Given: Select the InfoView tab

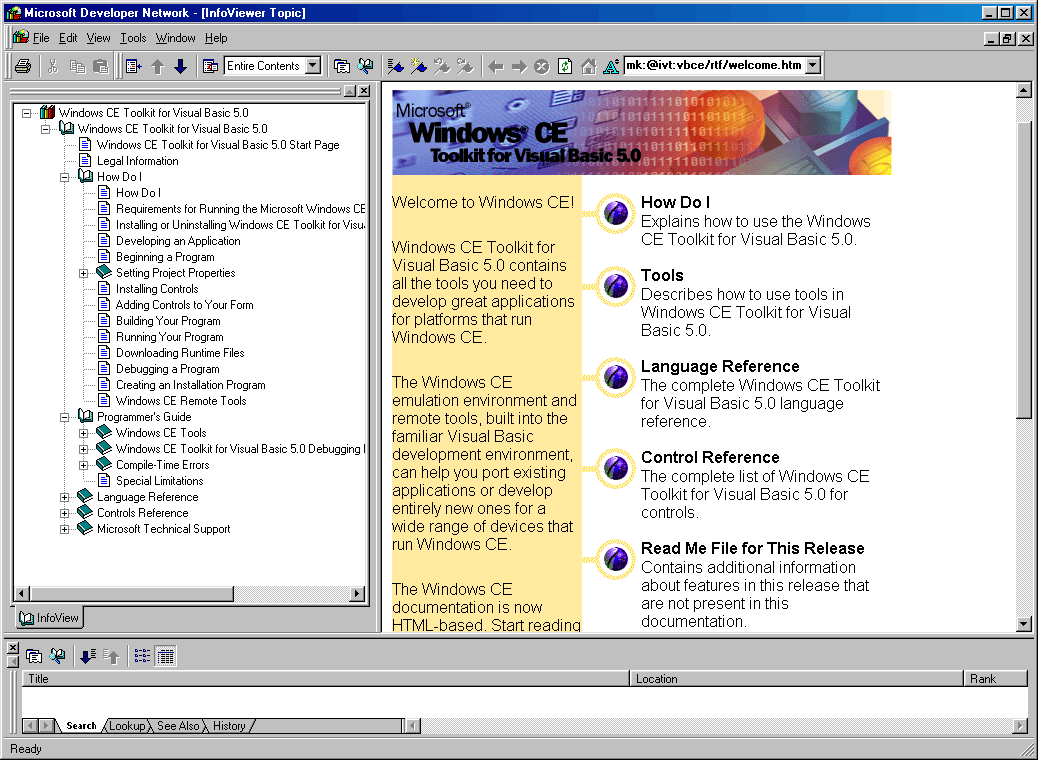Looking at the screenshot, I should tap(49, 618).
